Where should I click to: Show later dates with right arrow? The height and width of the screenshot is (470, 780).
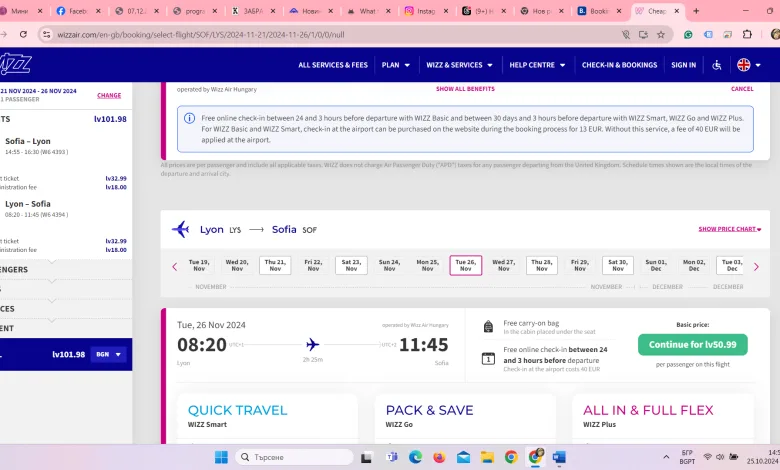click(756, 267)
